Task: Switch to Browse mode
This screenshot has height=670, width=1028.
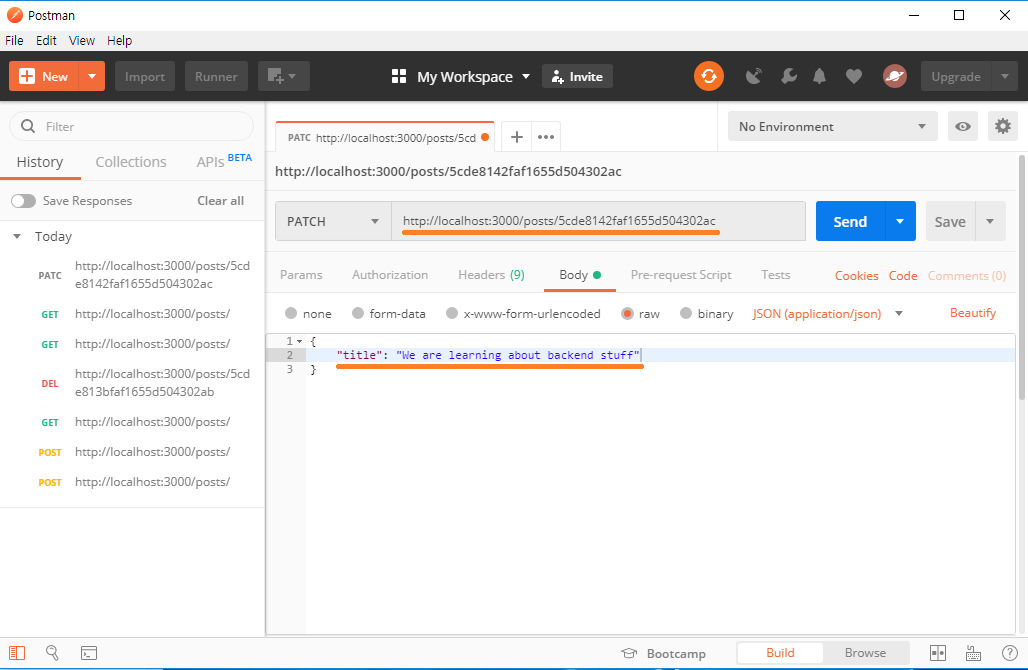Action: tap(865, 653)
